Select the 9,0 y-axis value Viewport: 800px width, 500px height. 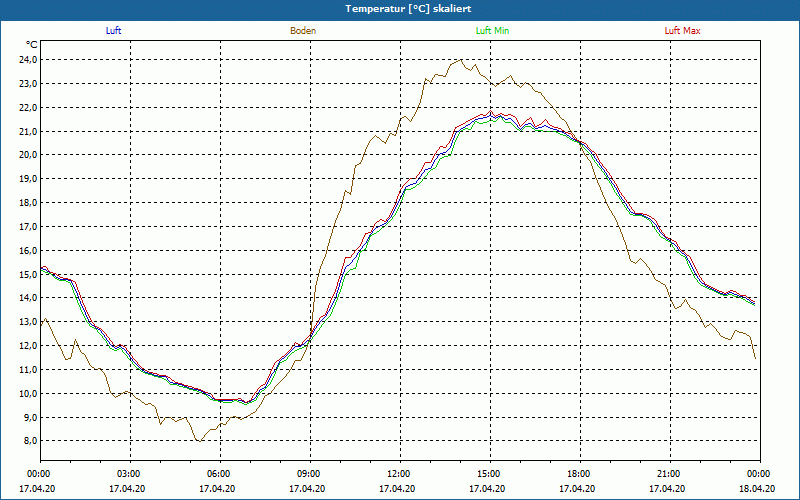[x=30, y=417]
